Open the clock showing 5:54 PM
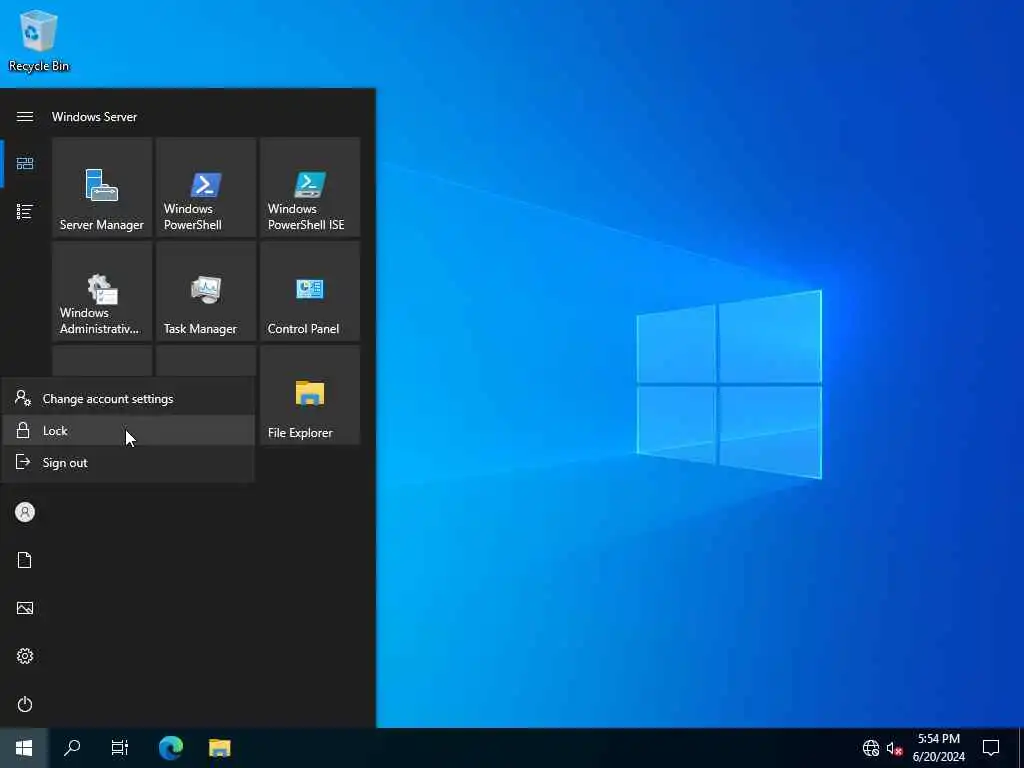 tap(938, 748)
